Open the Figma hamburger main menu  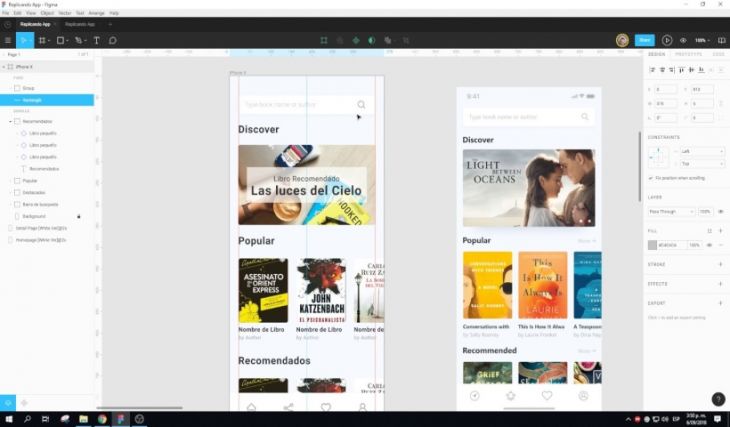pos(8,41)
